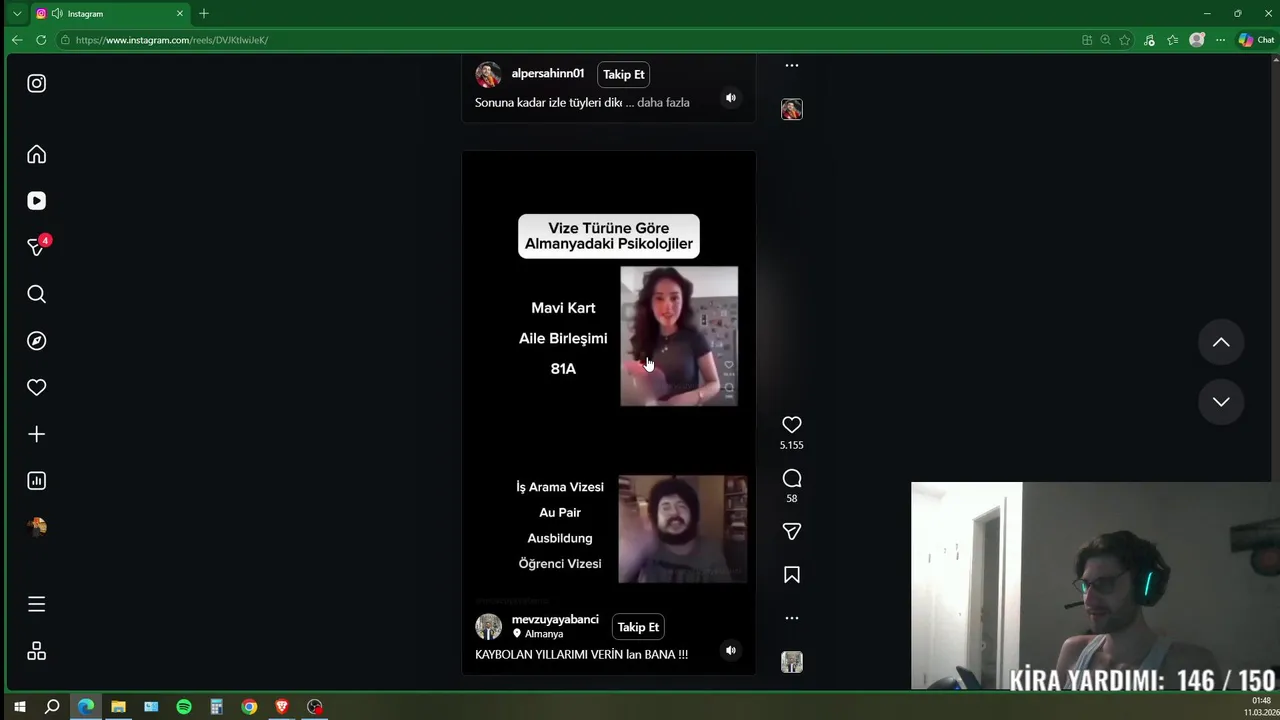Open Edge Settings and more menu
Viewport: 1280px width, 720px height.
tap(1220, 40)
